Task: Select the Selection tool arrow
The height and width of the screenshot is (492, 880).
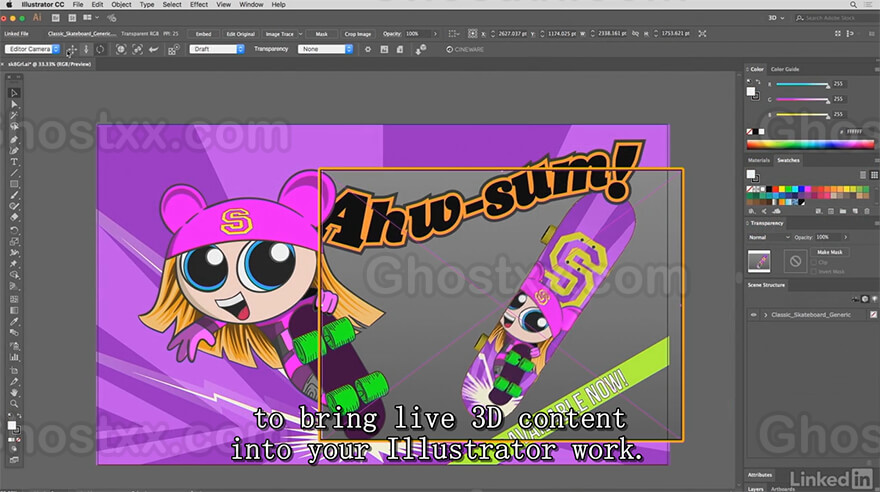Action: (x=14, y=93)
